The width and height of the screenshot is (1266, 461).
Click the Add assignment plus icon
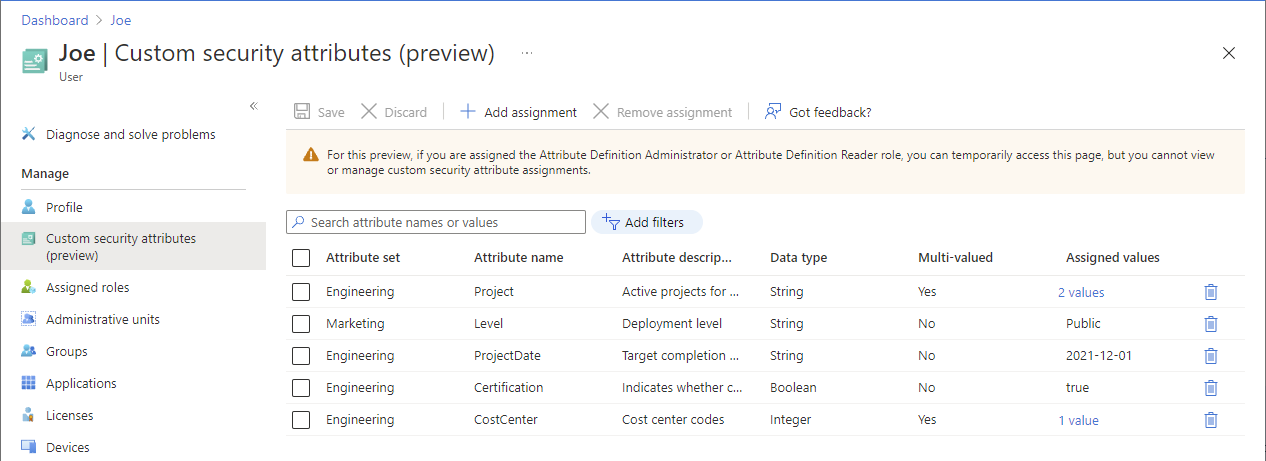tap(468, 112)
